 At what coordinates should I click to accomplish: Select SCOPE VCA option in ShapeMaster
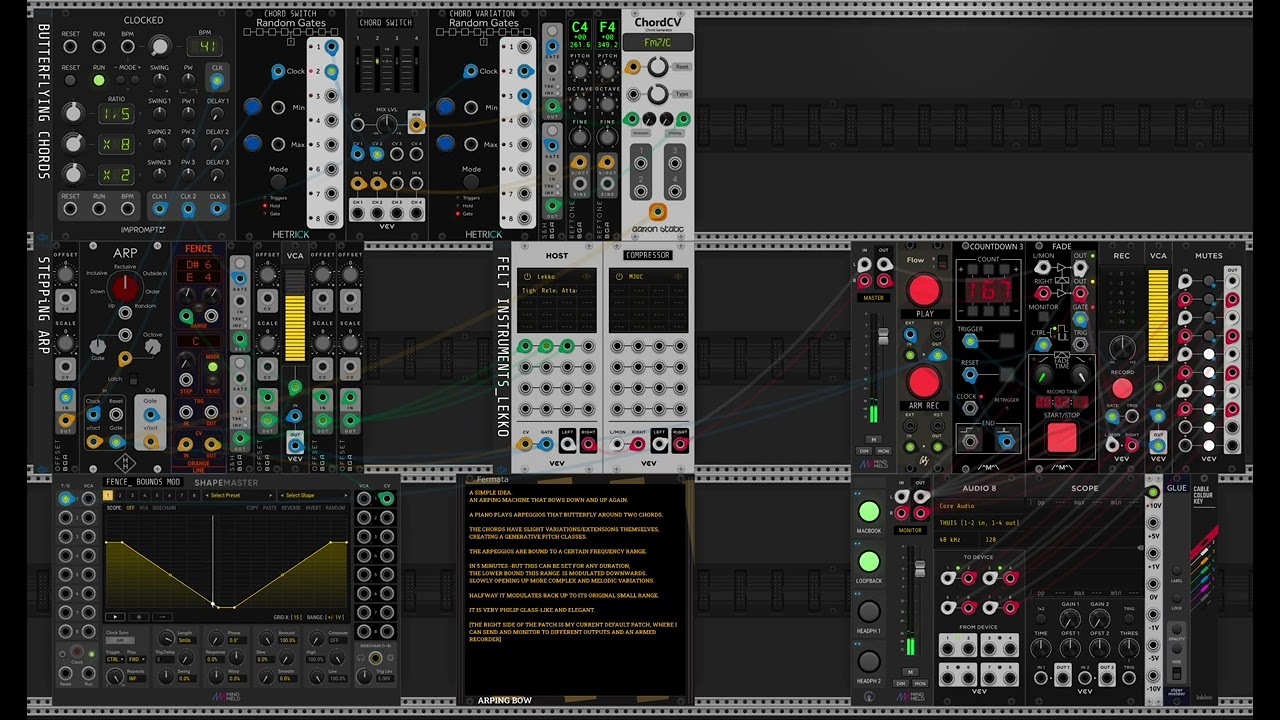point(143,508)
